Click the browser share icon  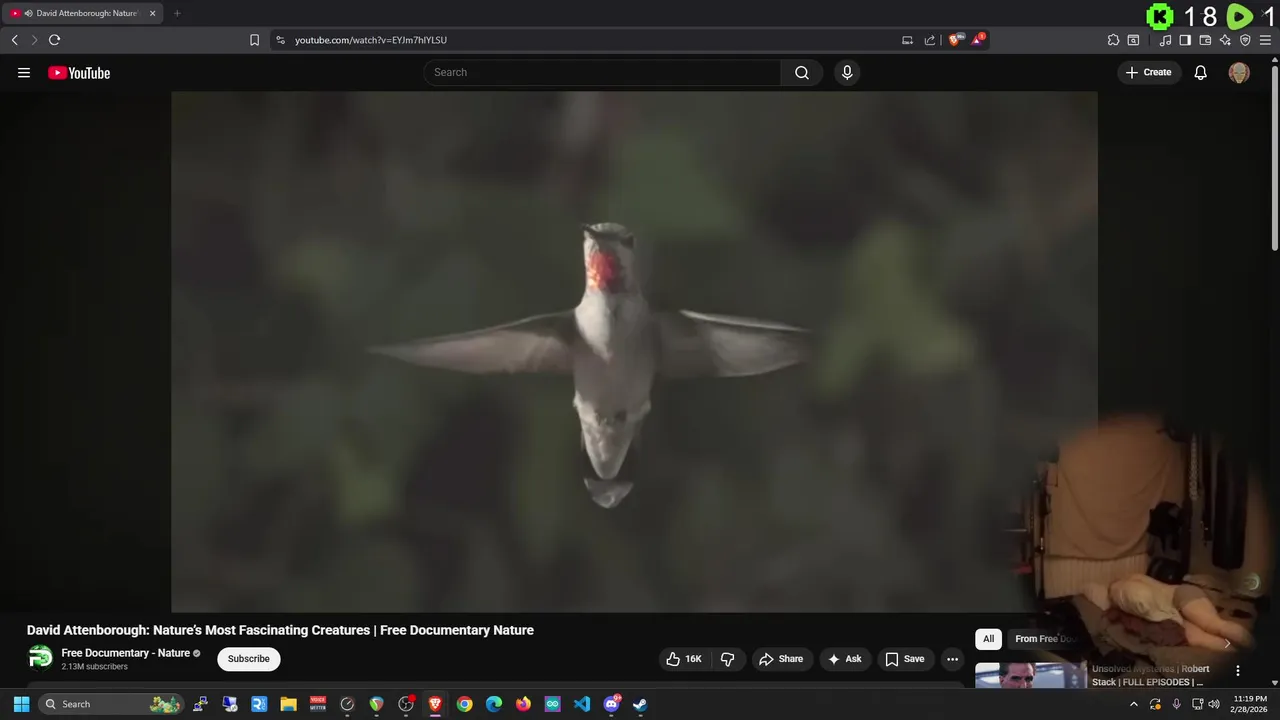(x=929, y=40)
